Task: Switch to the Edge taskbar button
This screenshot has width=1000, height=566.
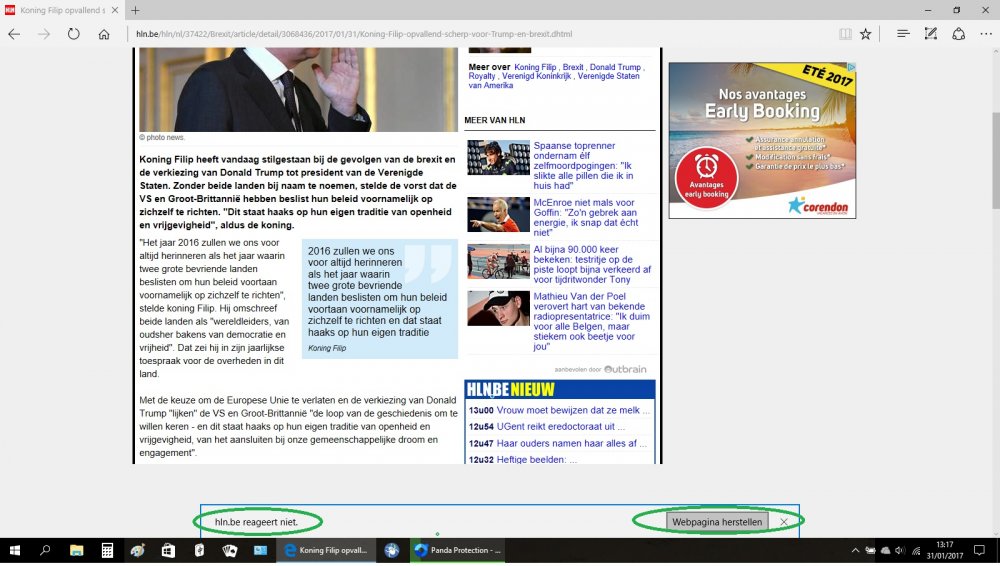Action: point(326,550)
